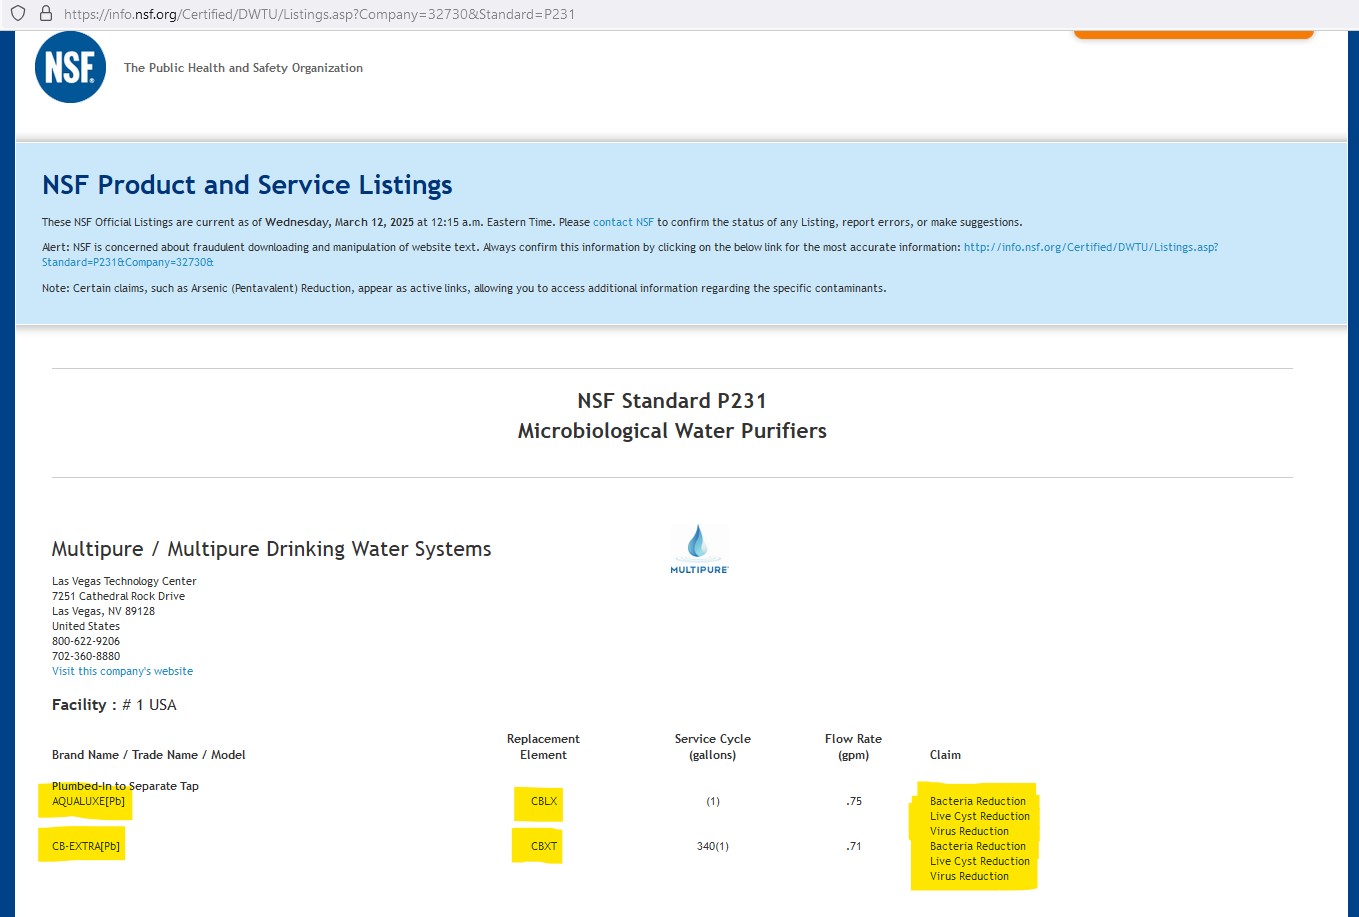The image size is (1359, 917).
Task: Click the padlock site security icon
Action: coord(45,14)
